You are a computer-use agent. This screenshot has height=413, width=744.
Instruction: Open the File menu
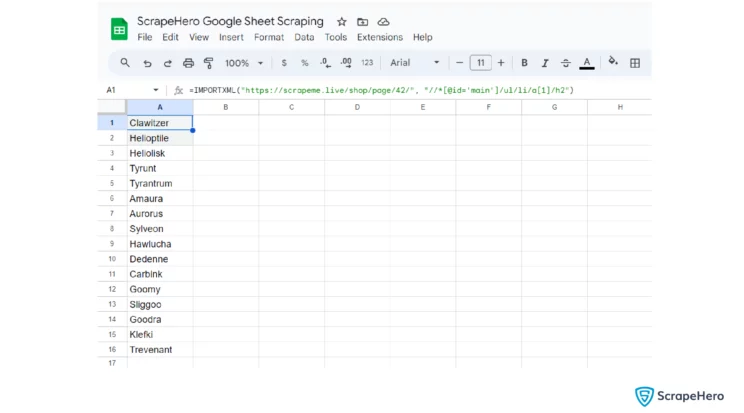tap(145, 37)
